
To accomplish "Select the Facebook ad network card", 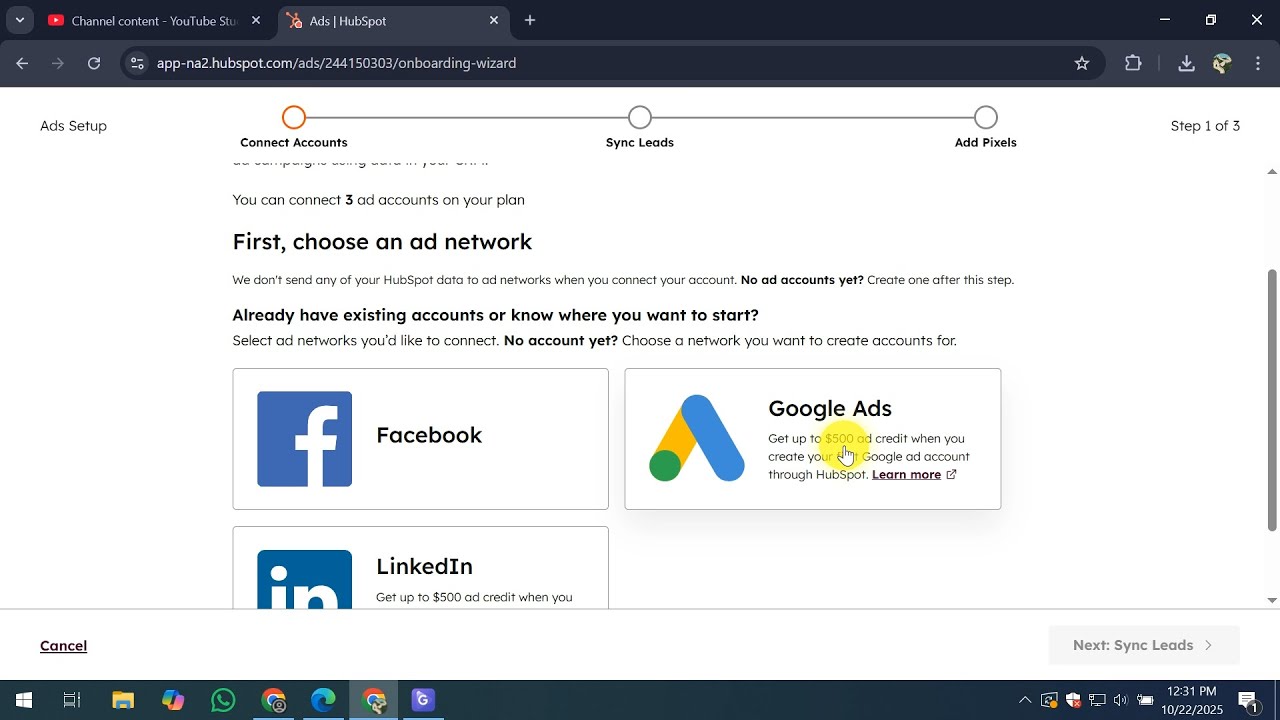I will click(x=420, y=439).
